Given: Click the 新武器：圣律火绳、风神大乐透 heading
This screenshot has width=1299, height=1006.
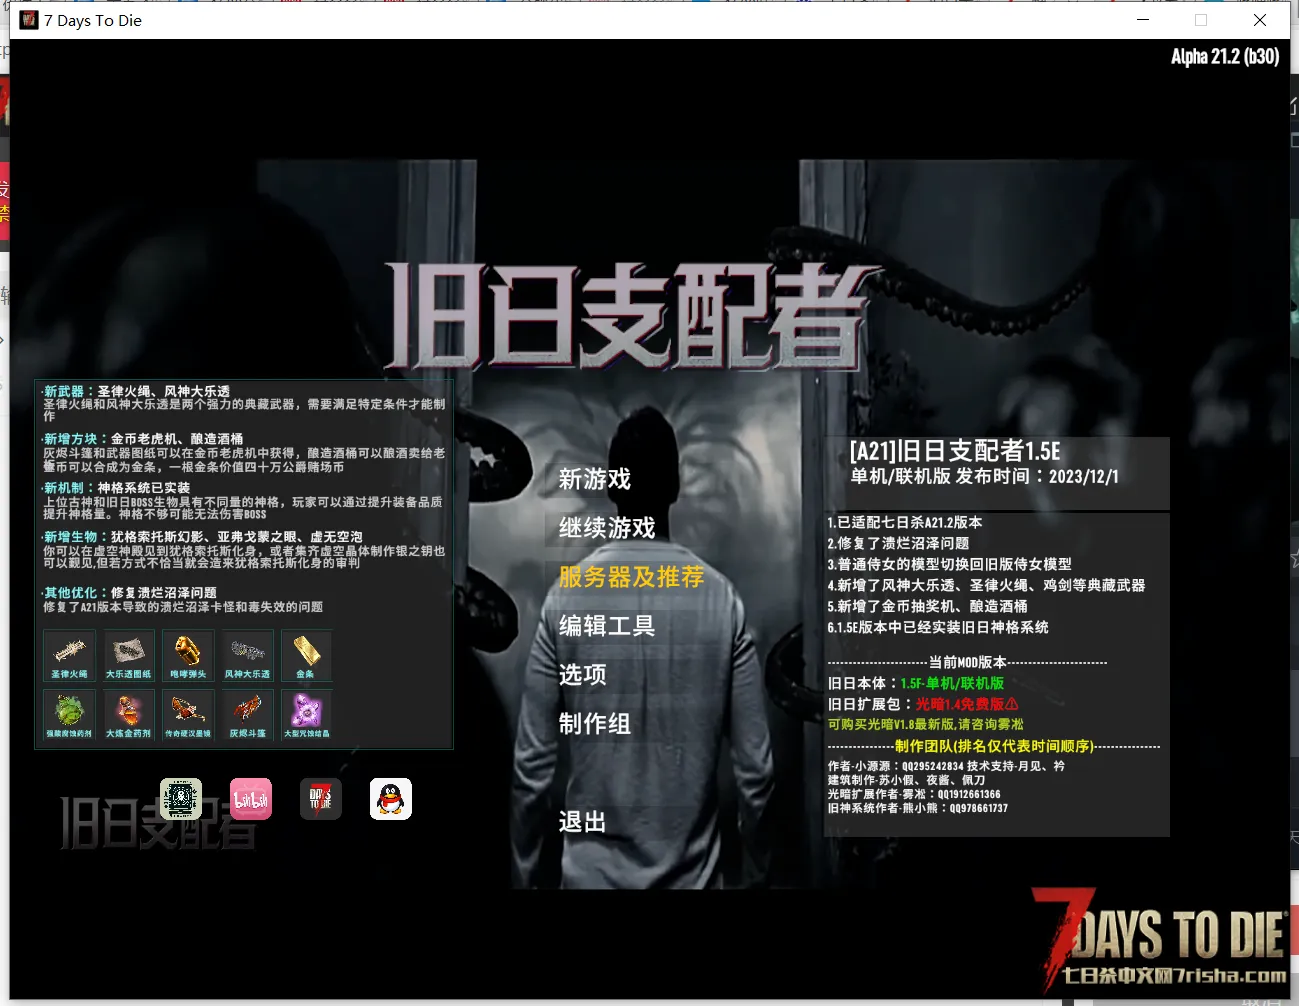Looking at the screenshot, I should click(137, 391).
